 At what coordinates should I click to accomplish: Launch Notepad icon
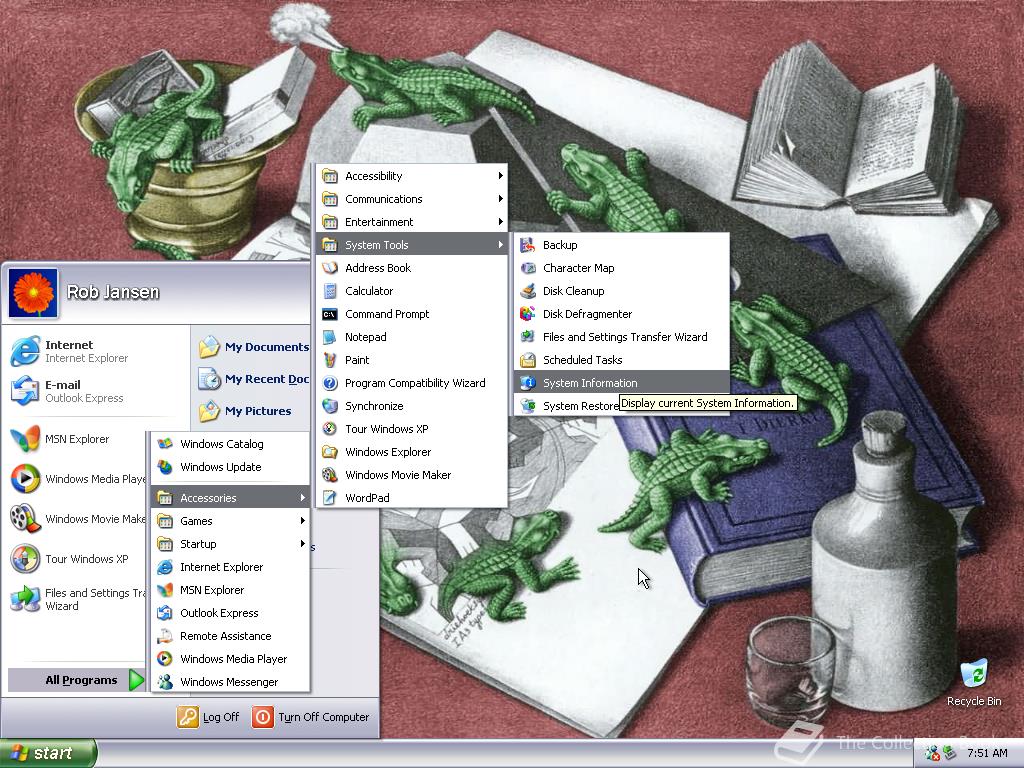[330, 337]
